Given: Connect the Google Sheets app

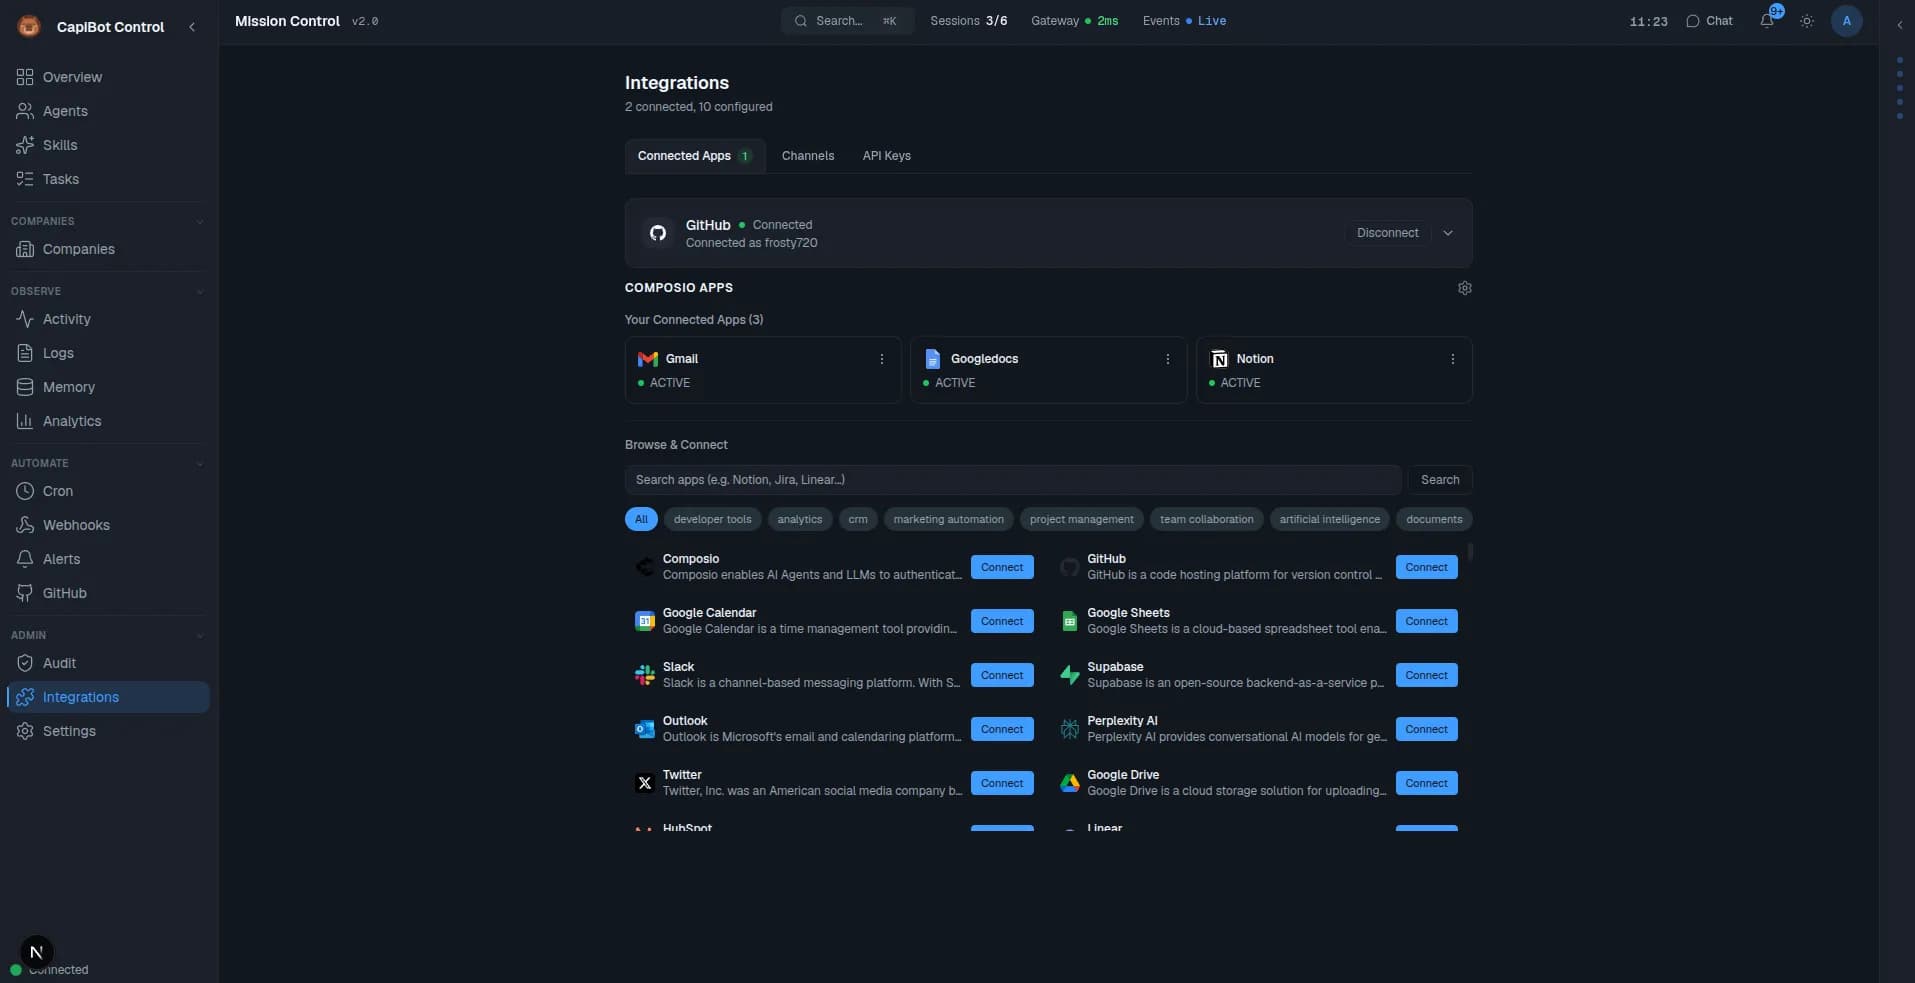Looking at the screenshot, I should click(1426, 621).
